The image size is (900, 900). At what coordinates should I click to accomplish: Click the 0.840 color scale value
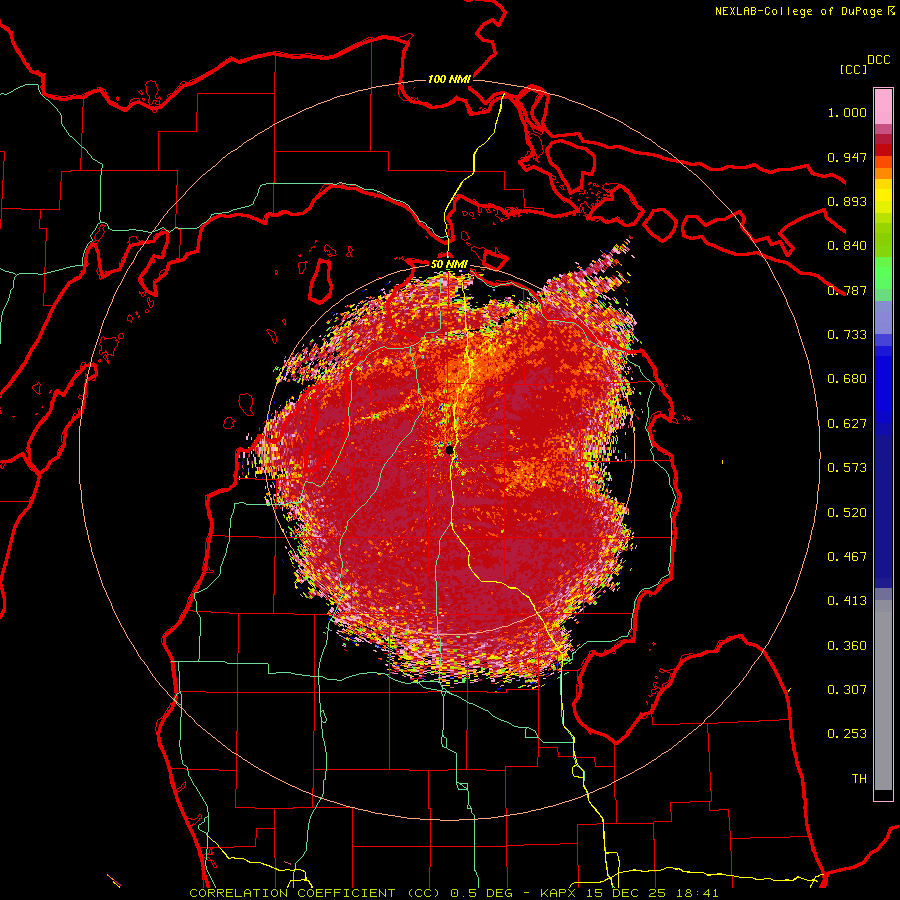(847, 246)
